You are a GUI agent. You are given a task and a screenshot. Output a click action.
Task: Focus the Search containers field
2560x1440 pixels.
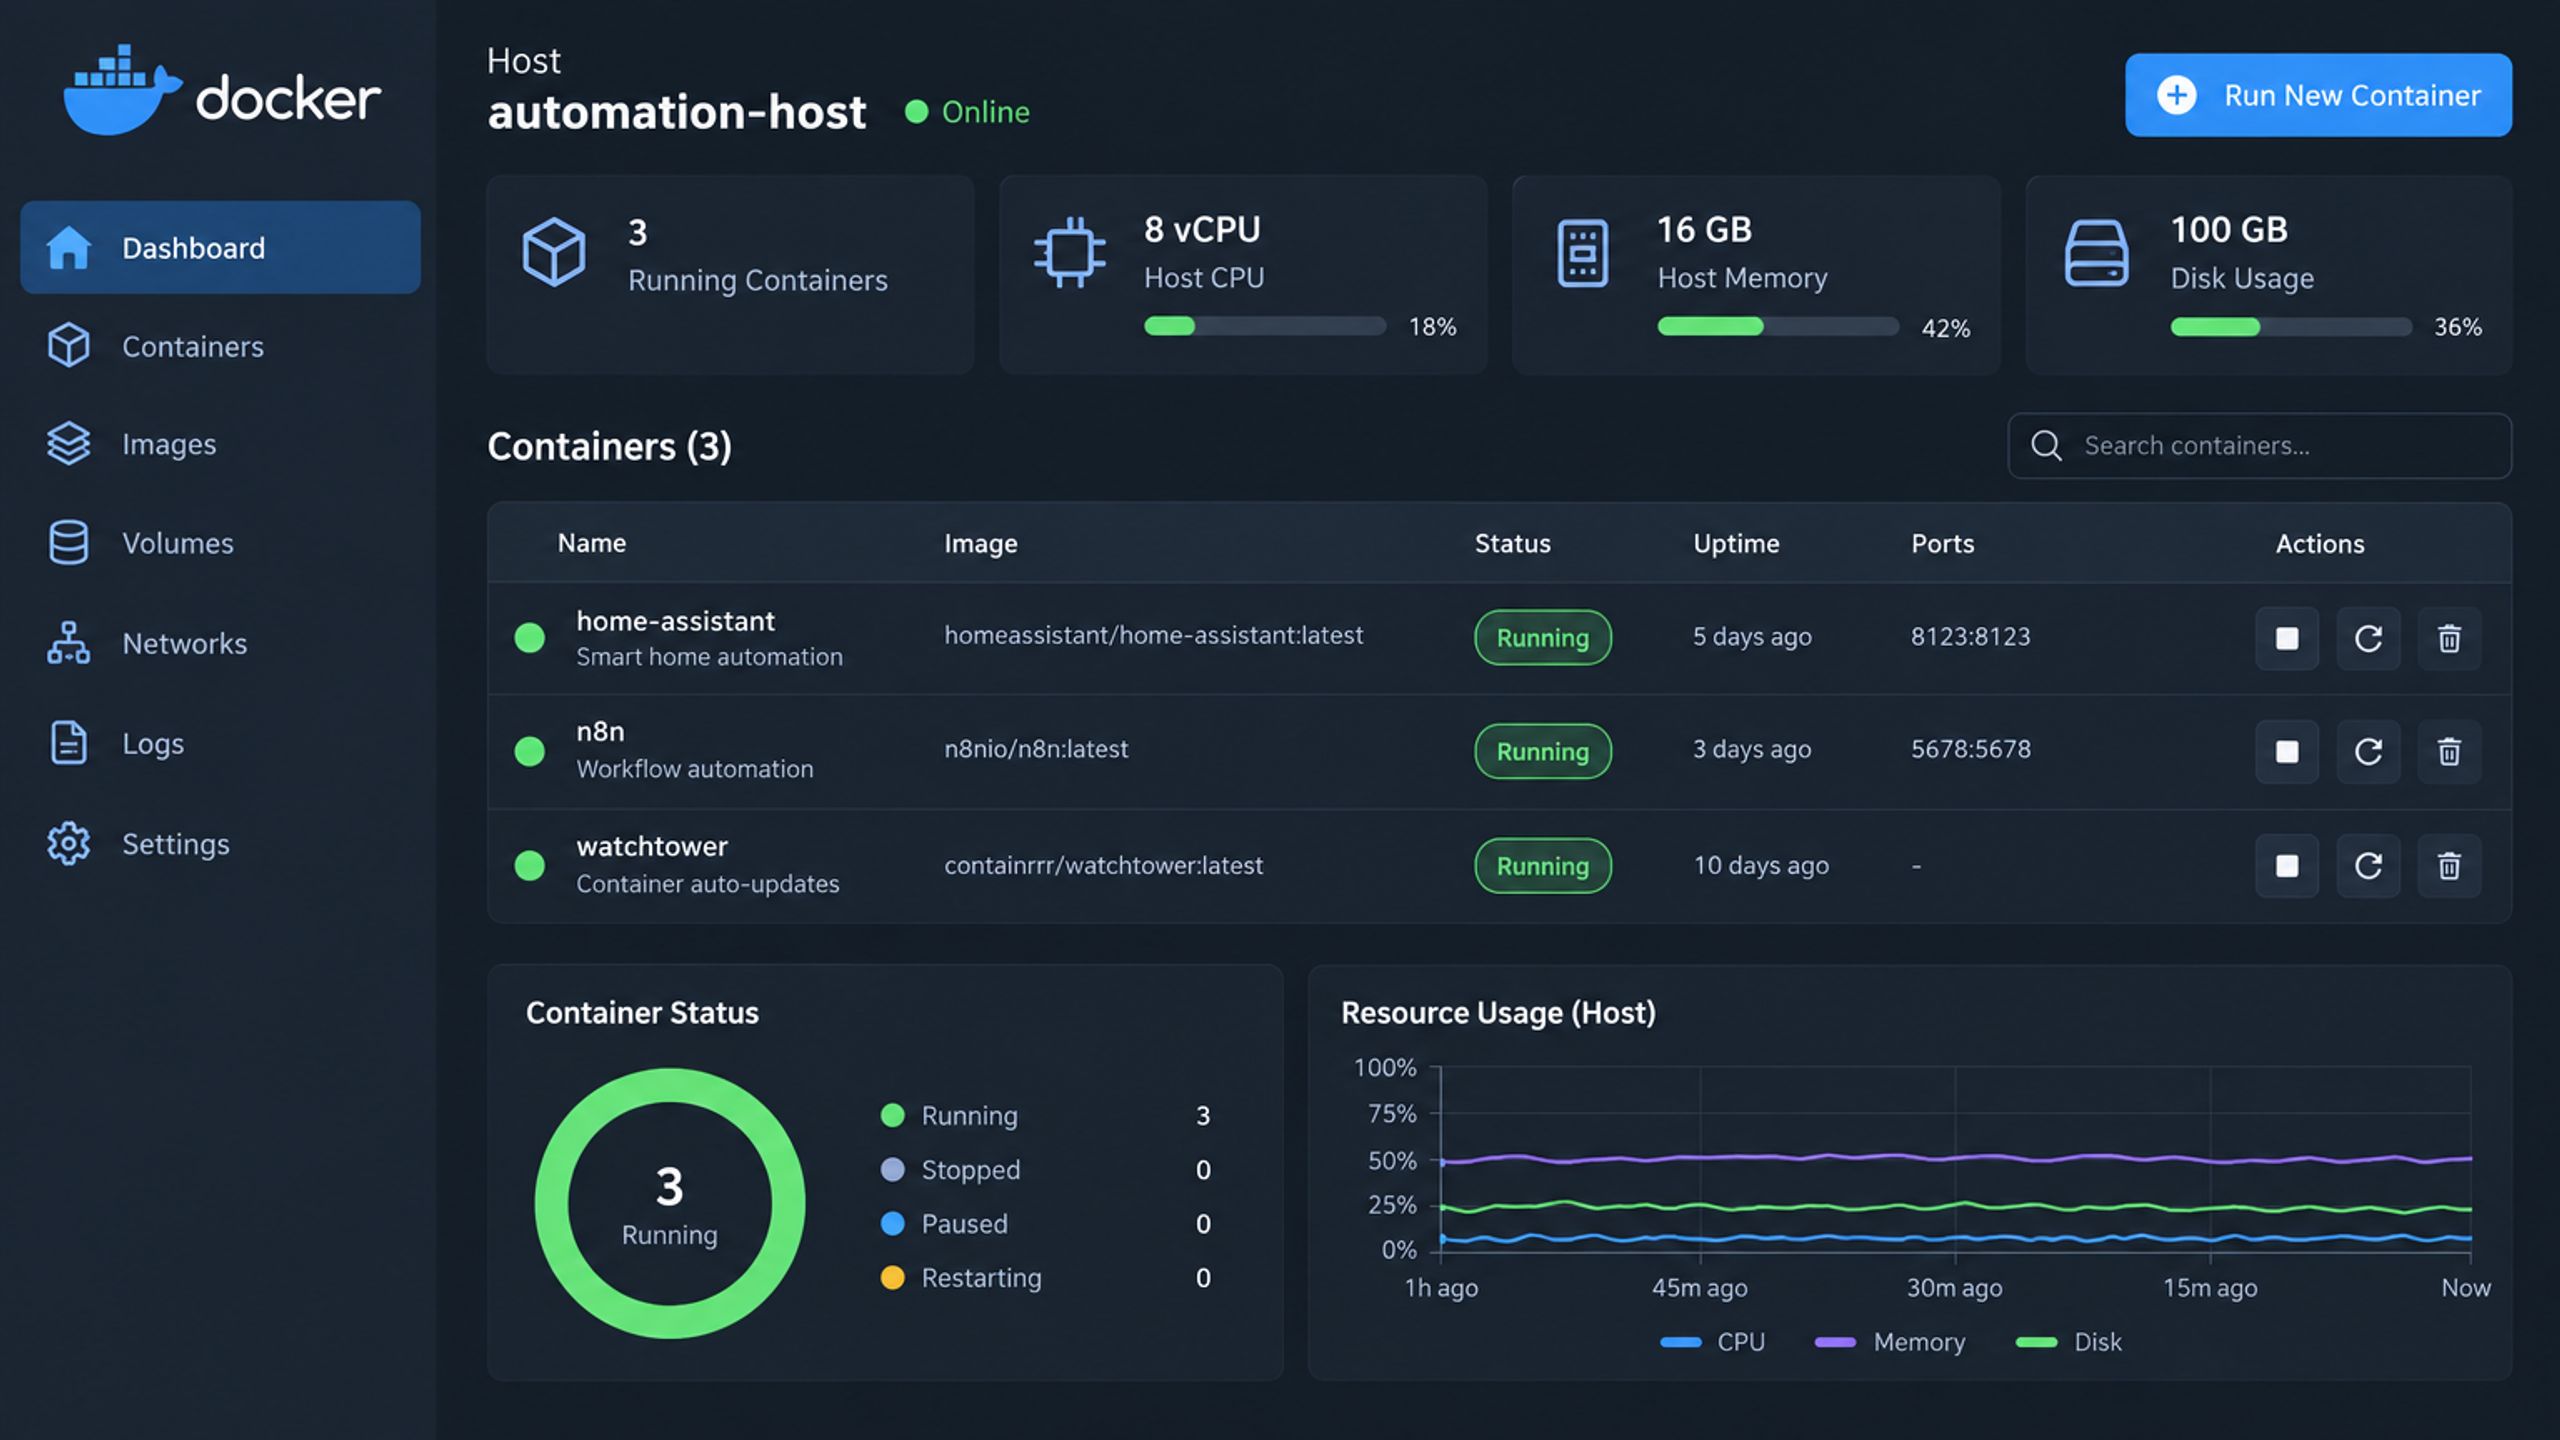2259,445
